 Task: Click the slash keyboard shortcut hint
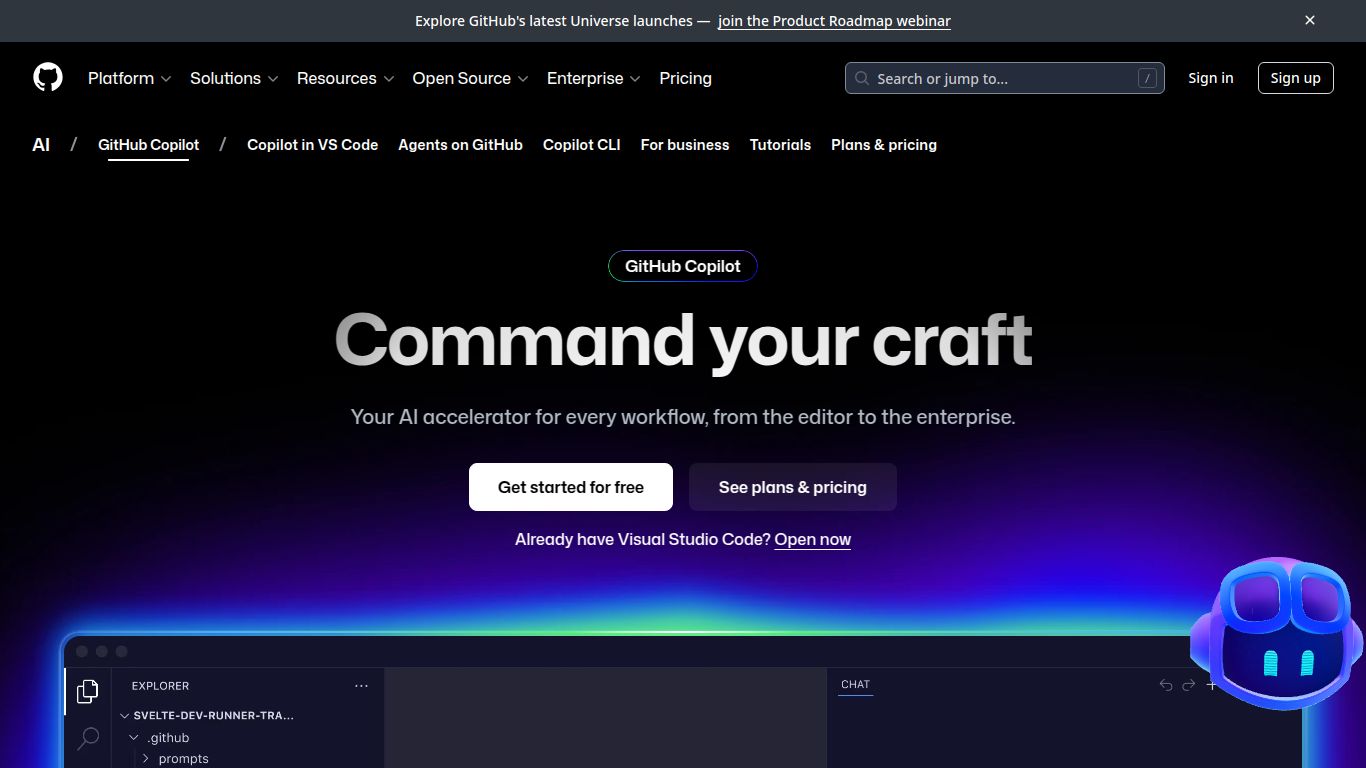click(x=1146, y=78)
